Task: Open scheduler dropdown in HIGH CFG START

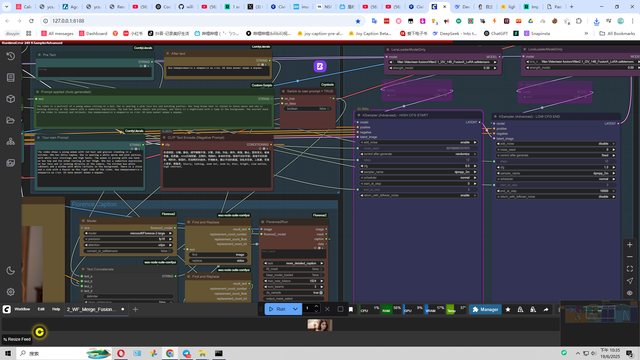Action: pyautogui.click(x=418, y=178)
